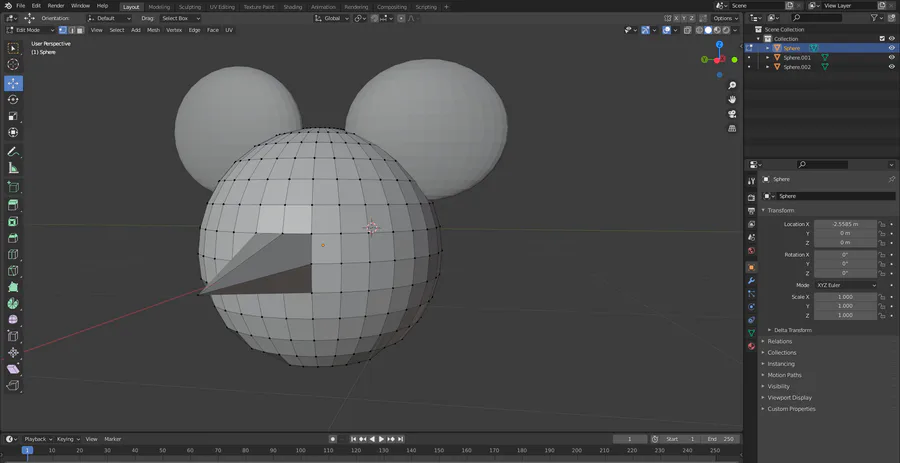Activate the Loop Cut tool

13,254
